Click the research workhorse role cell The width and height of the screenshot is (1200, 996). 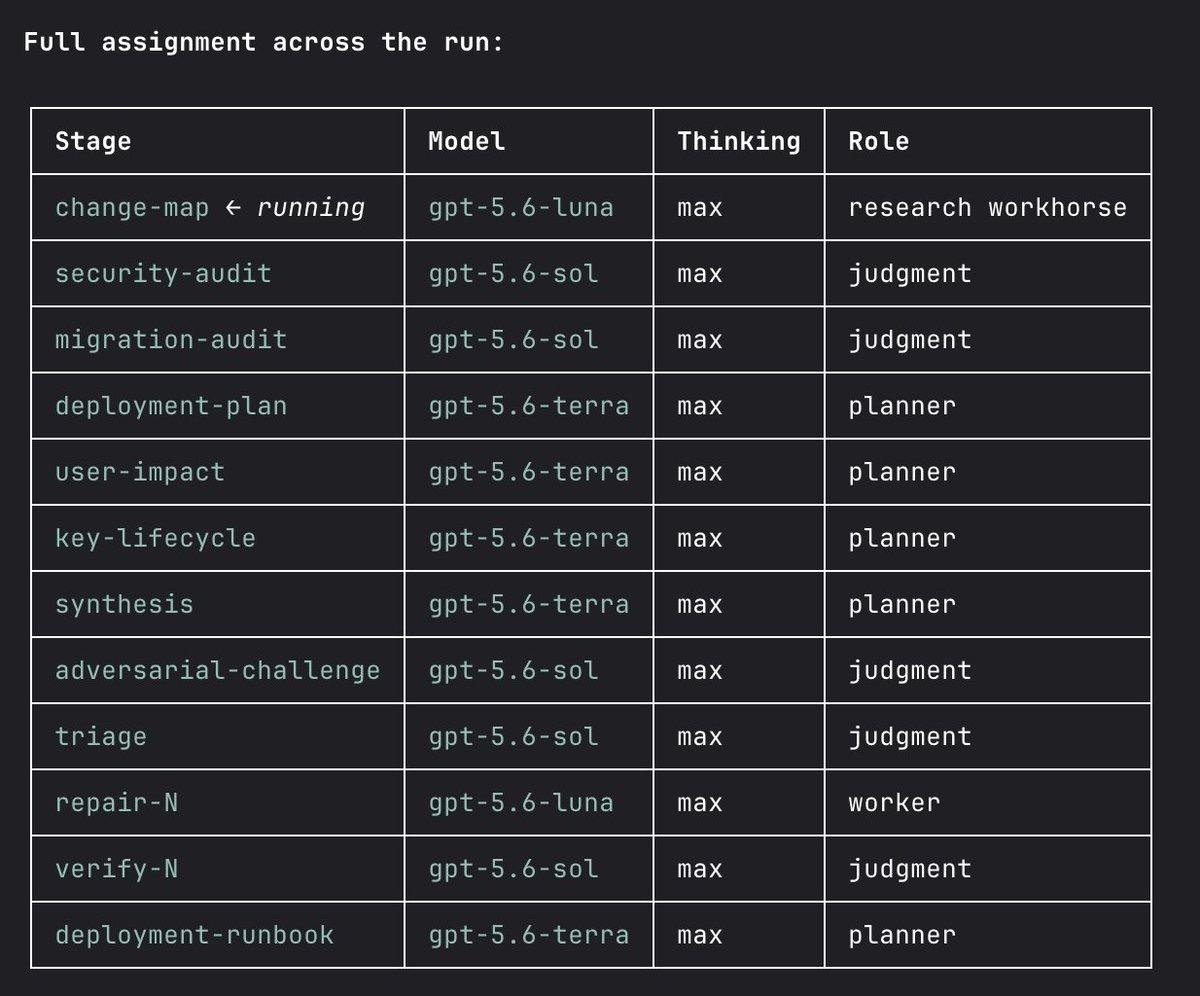click(988, 208)
